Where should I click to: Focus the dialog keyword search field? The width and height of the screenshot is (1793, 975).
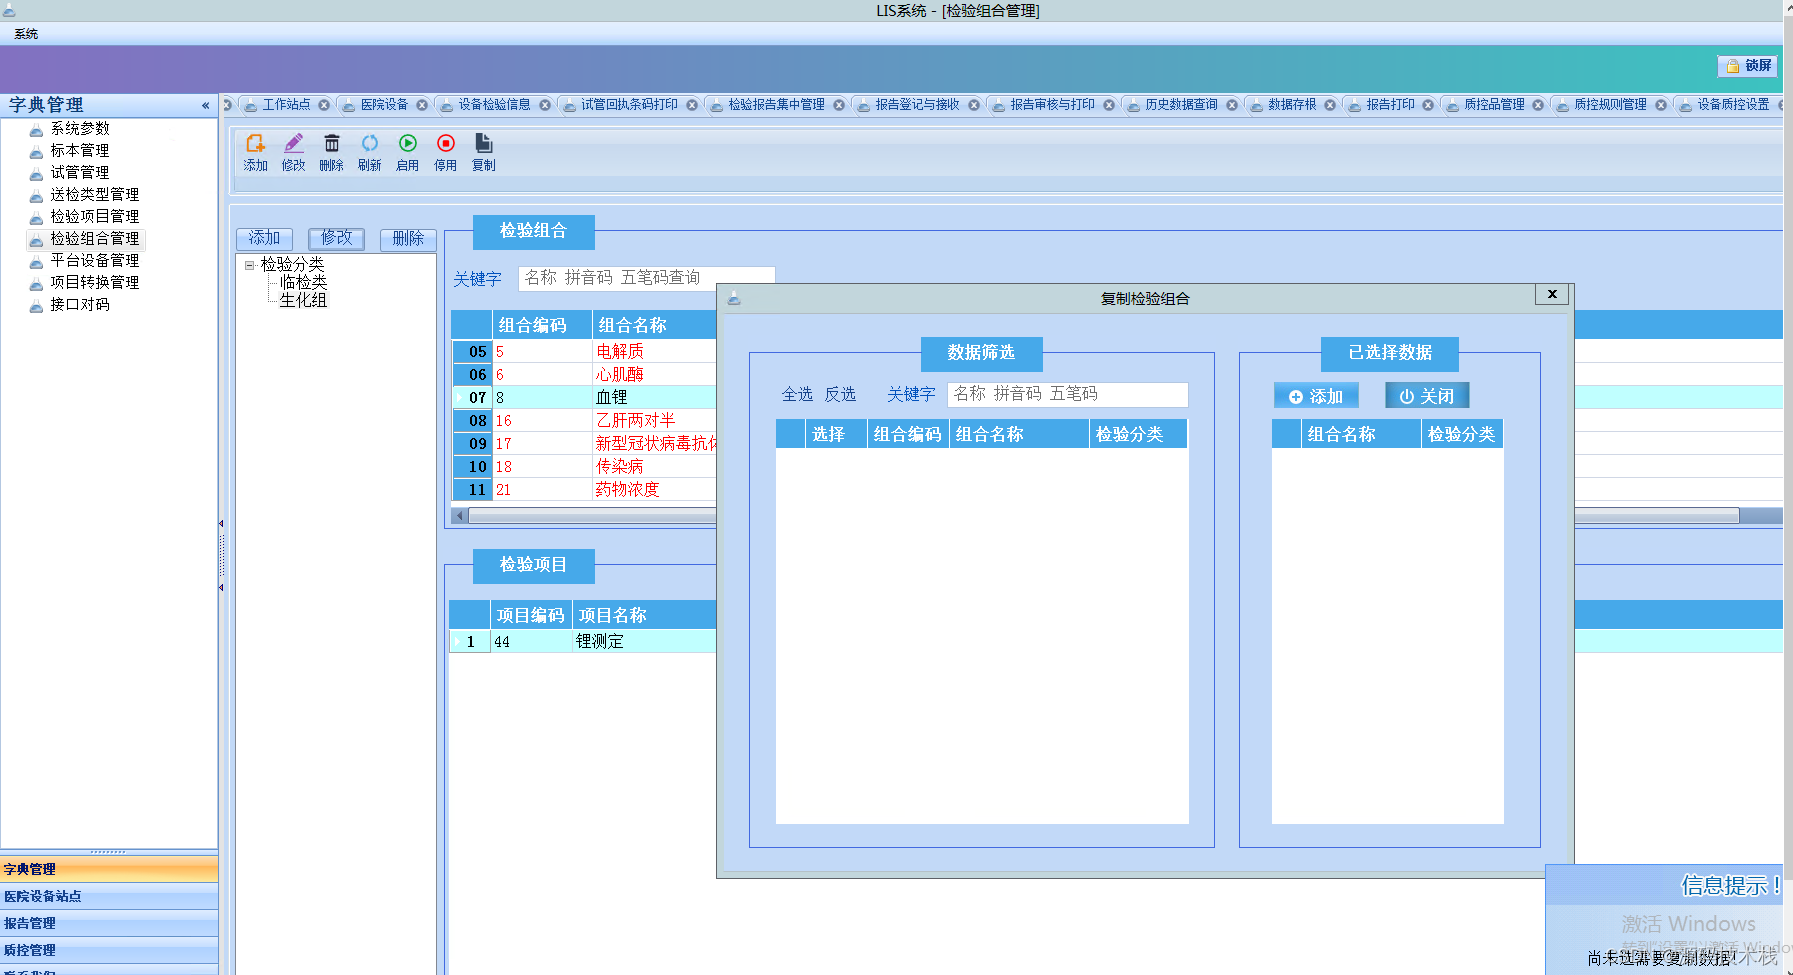pos(1067,395)
